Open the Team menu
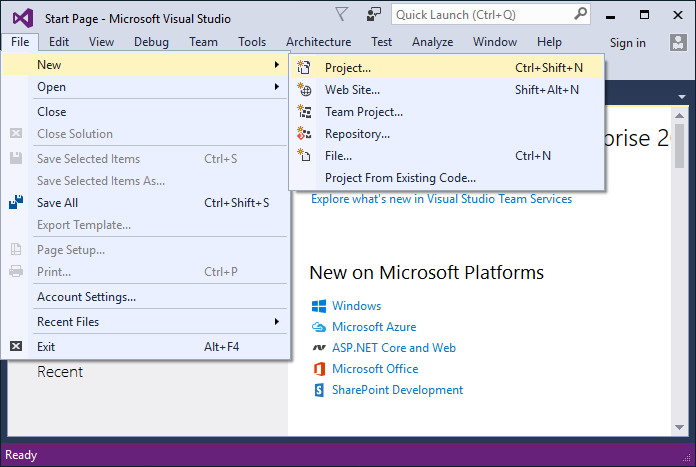The image size is (696, 467). [x=203, y=42]
